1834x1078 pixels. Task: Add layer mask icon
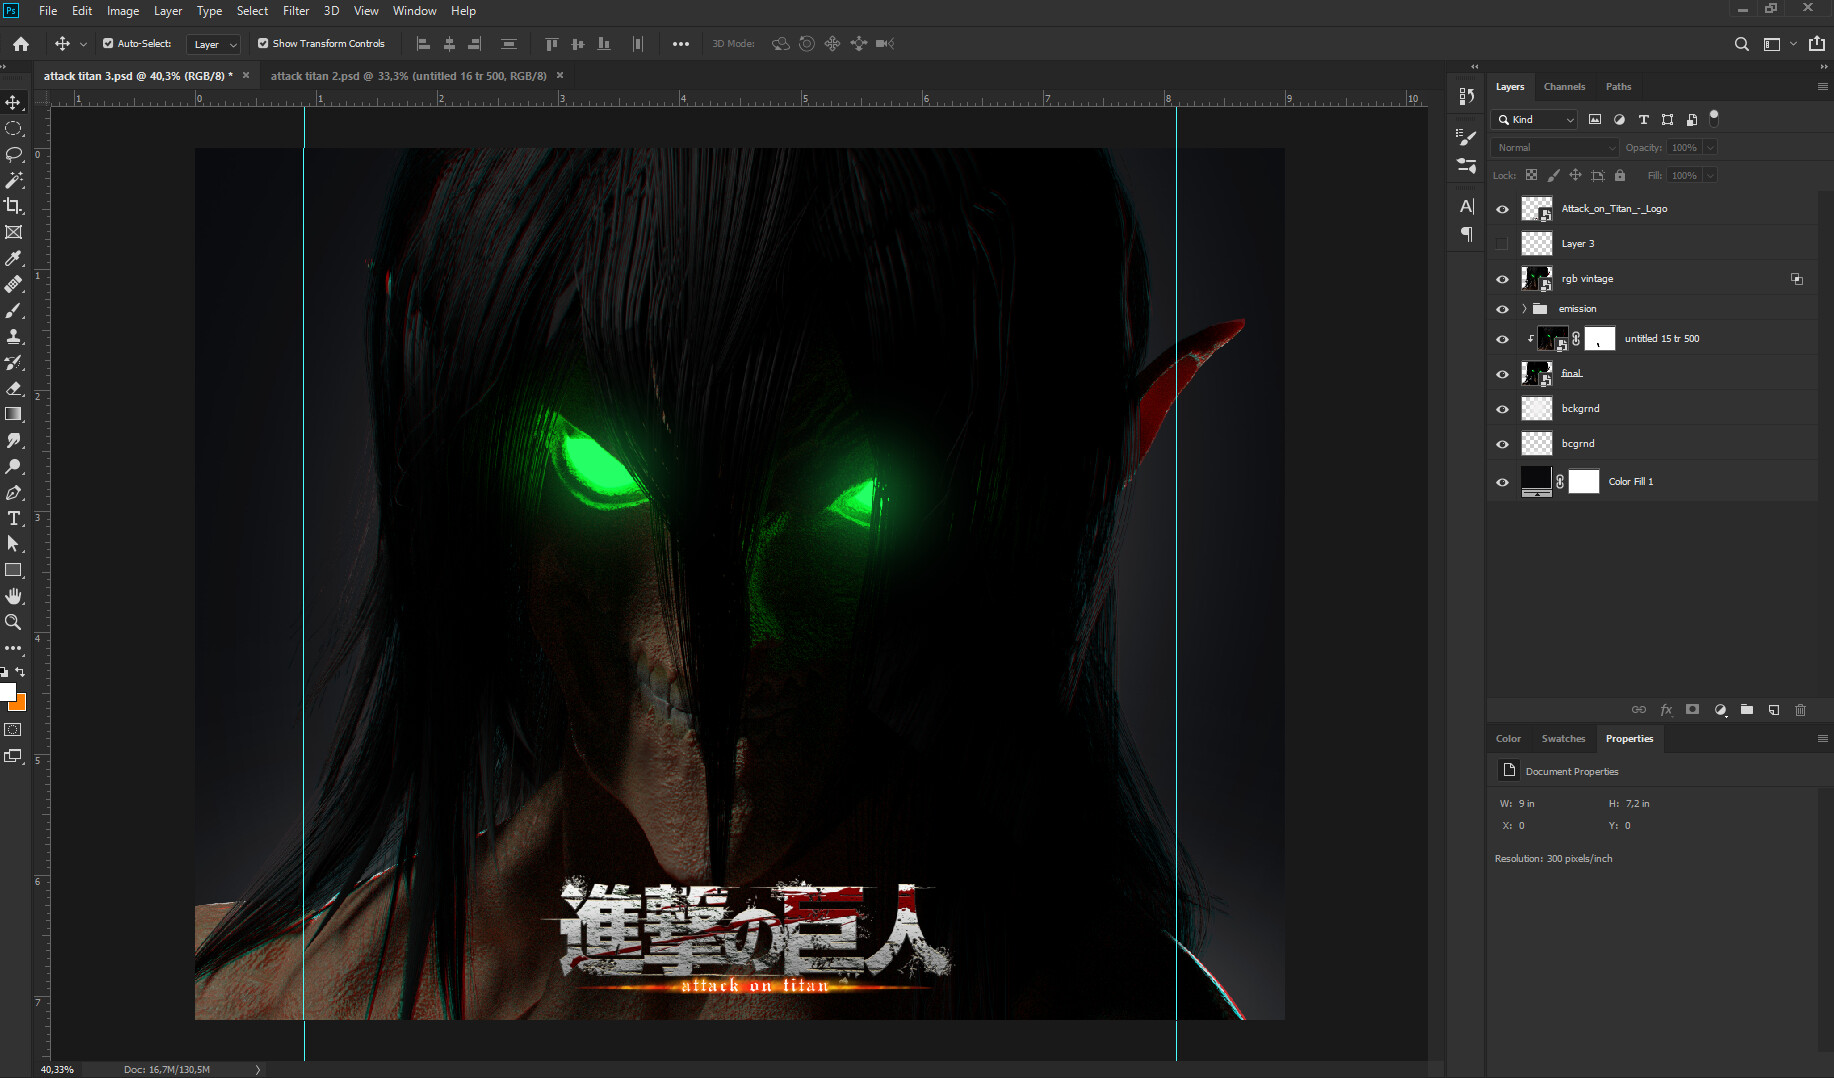click(1692, 710)
